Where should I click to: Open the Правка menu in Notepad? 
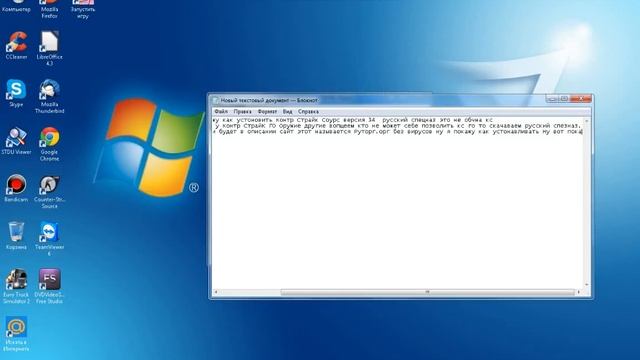click(x=242, y=111)
